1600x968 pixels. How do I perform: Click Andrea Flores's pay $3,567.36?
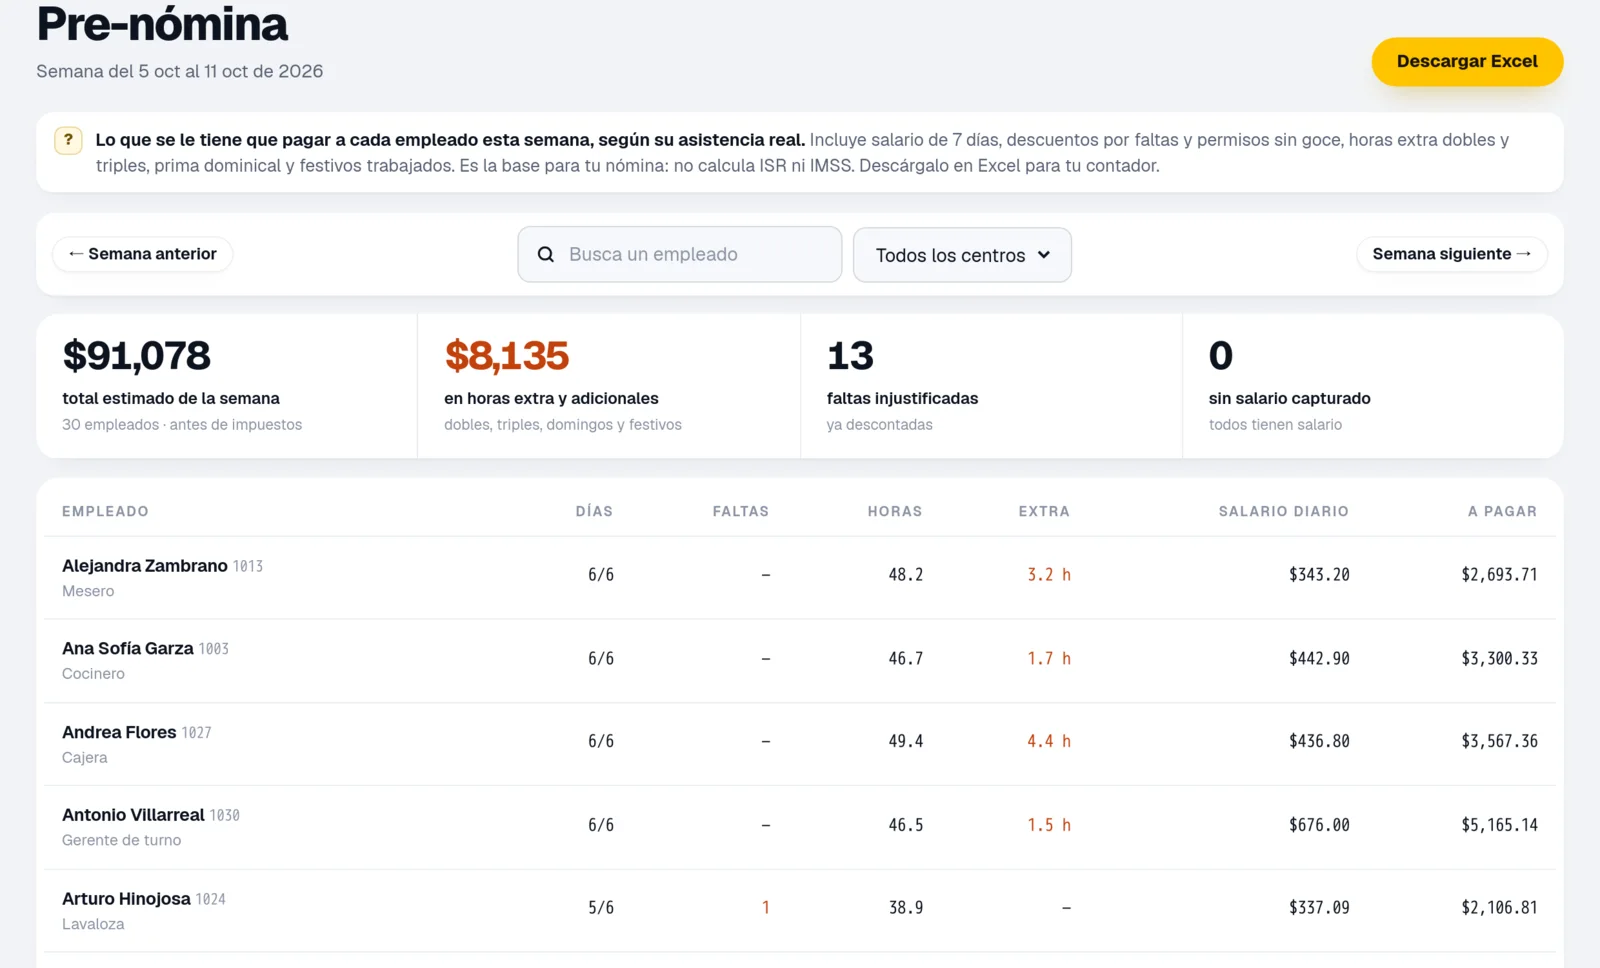coord(1499,741)
